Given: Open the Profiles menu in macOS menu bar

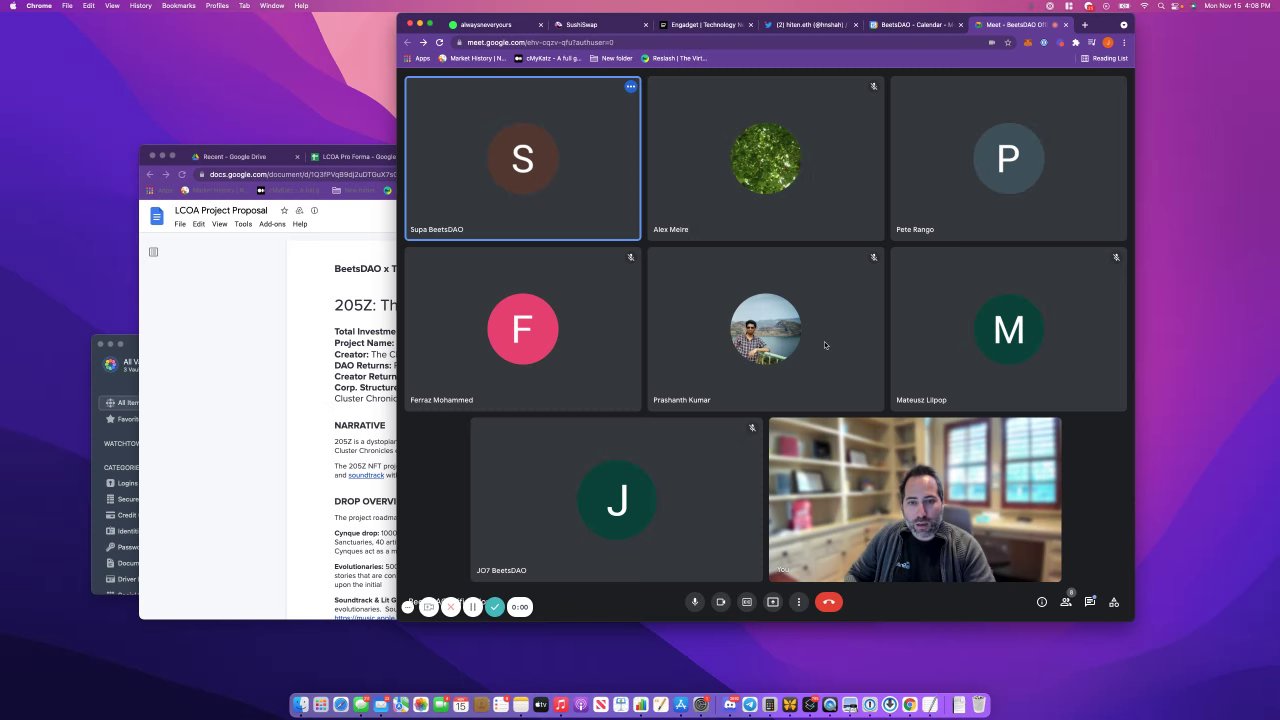Looking at the screenshot, I should (217, 6).
